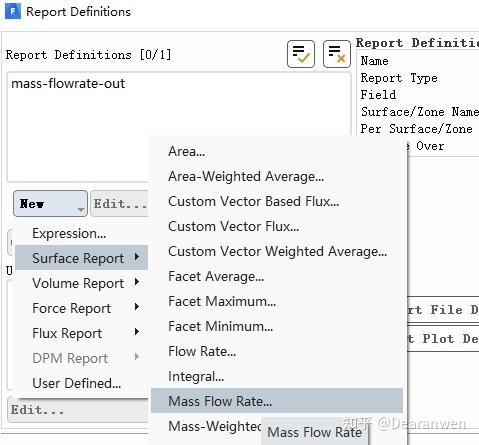The width and height of the screenshot is (479, 445).
Task: Click the Name property label
Action: (x=374, y=61)
